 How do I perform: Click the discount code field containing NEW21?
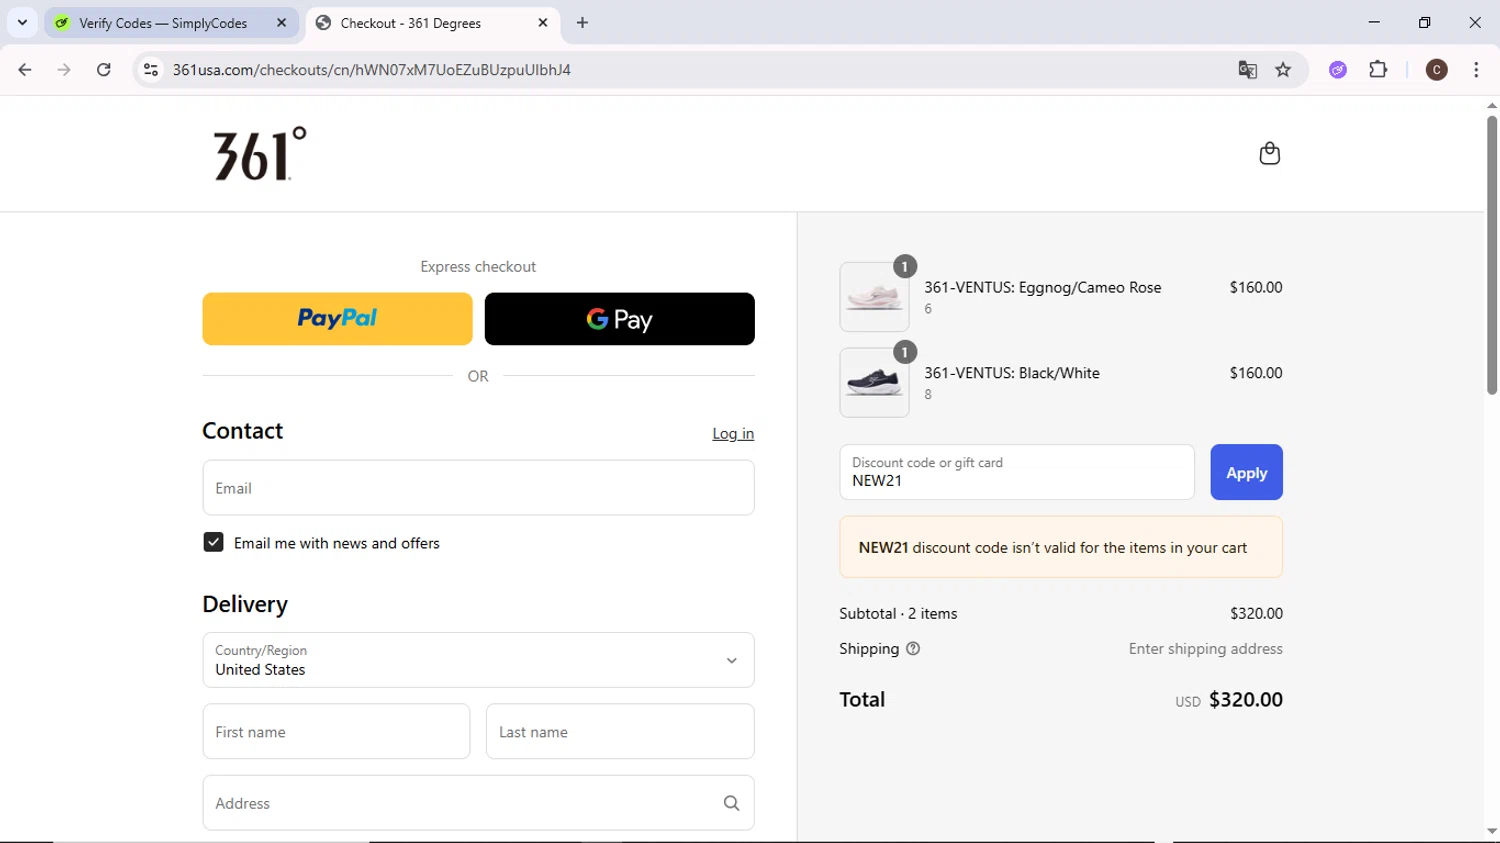click(x=1017, y=472)
